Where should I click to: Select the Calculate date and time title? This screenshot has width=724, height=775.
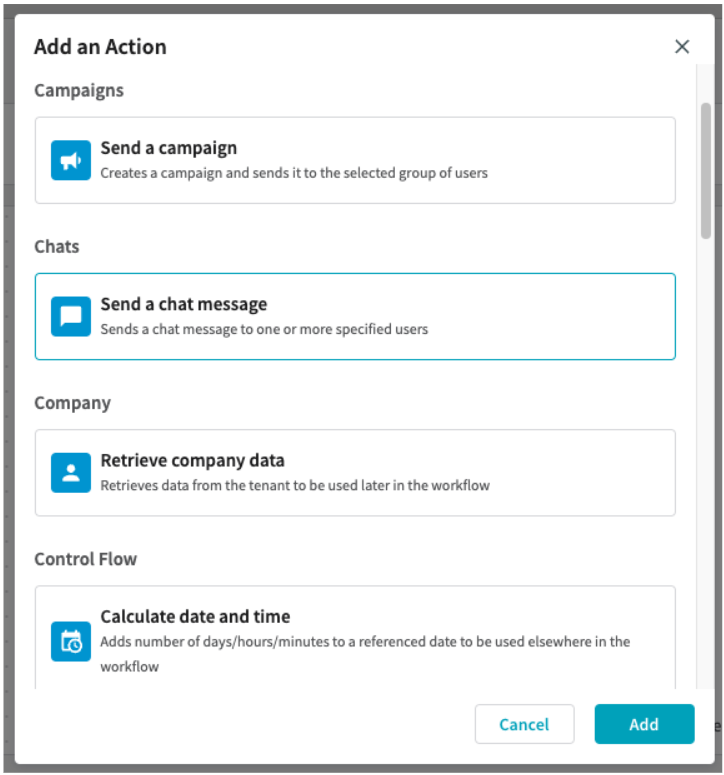195,617
